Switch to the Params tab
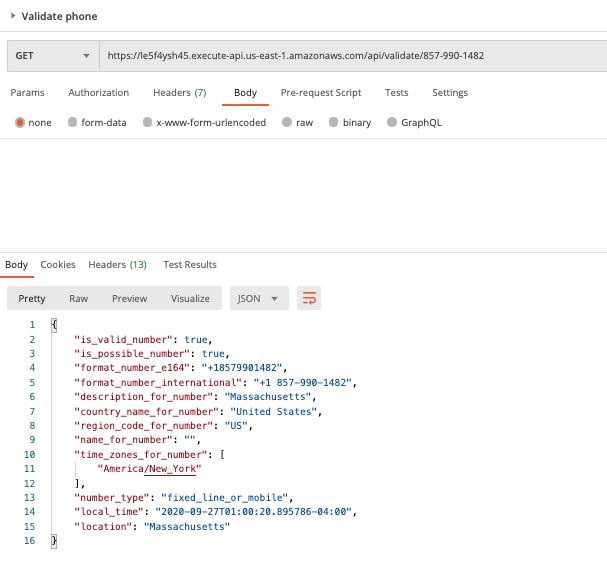Image resolution: width=607 pixels, height=573 pixels. (x=27, y=93)
